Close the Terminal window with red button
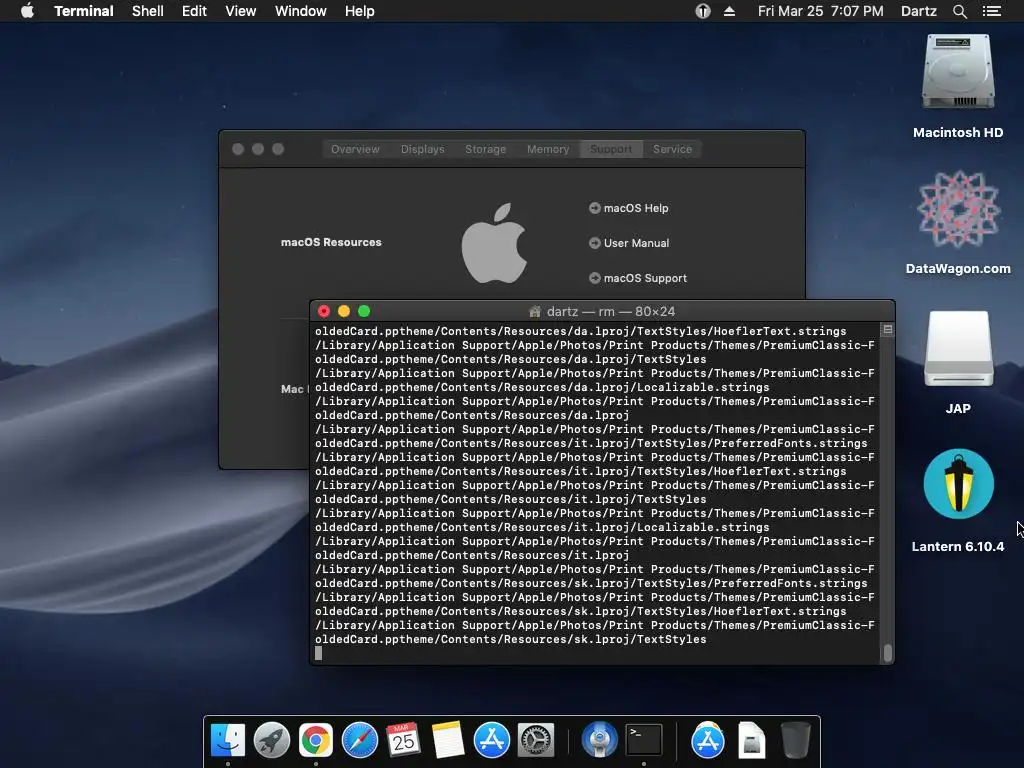Image resolution: width=1024 pixels, height=768 pixels. point(324,312)
